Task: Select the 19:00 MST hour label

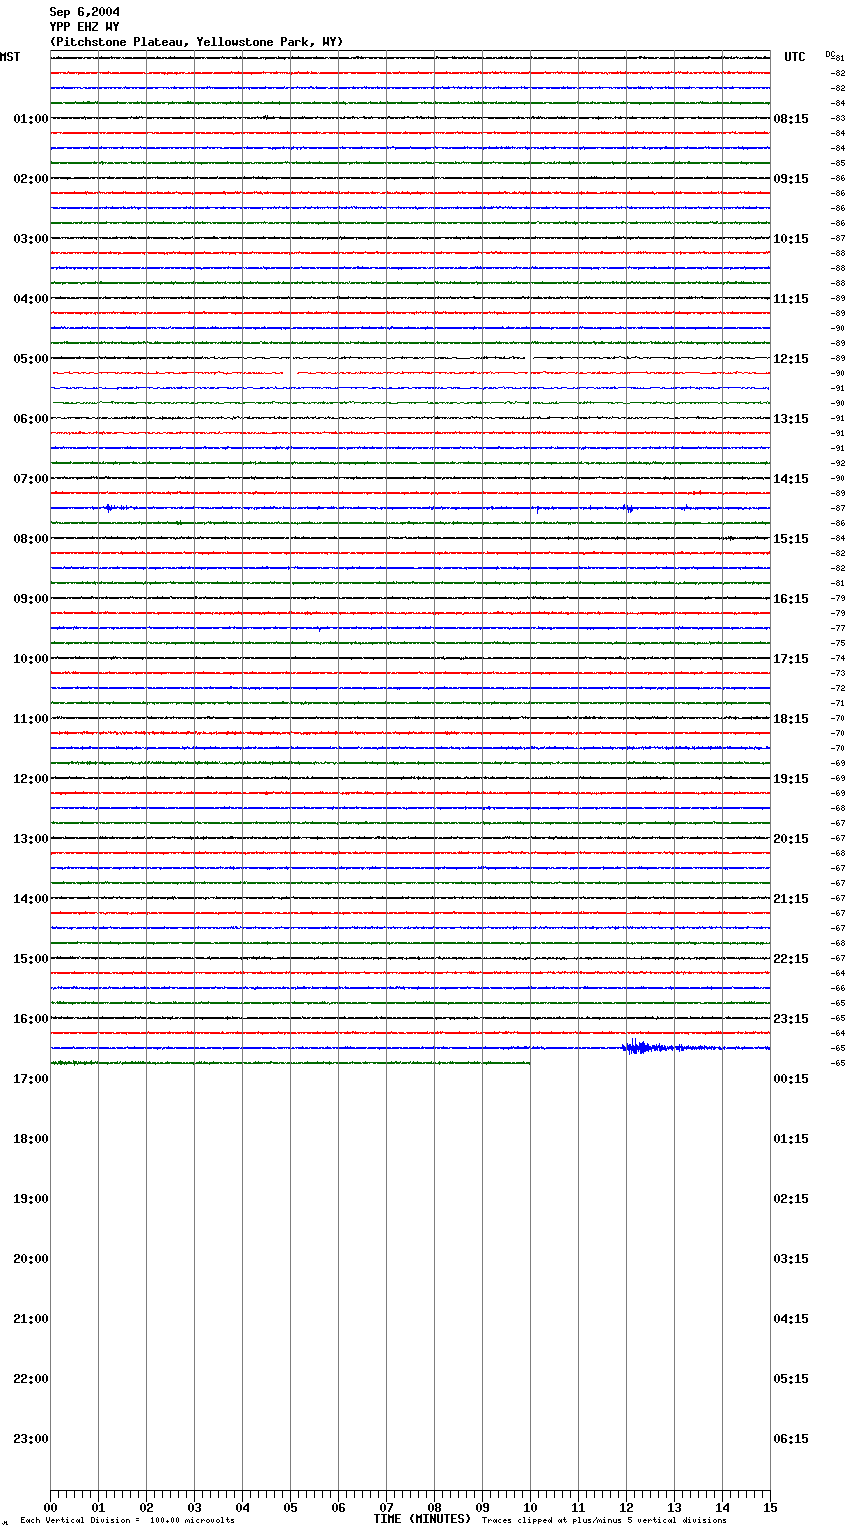Action: click(x=31, y=1199)
